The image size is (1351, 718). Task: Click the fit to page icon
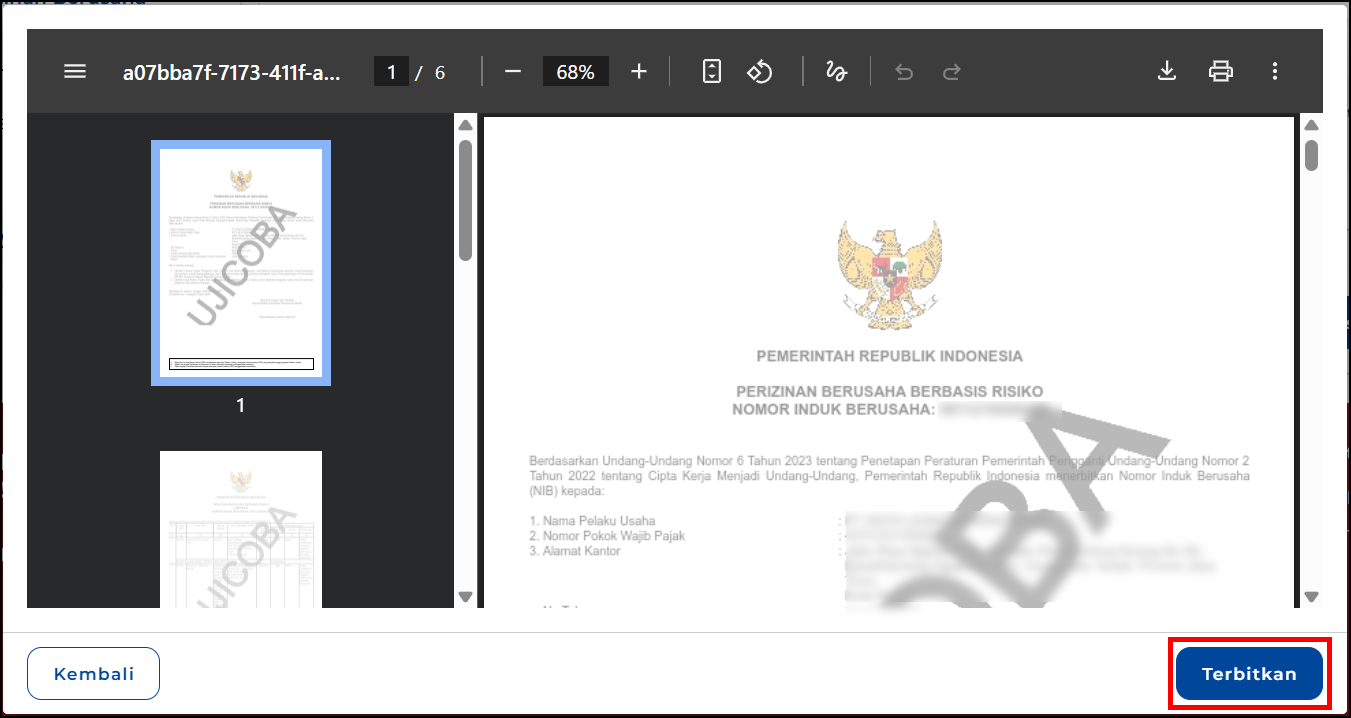712,72
